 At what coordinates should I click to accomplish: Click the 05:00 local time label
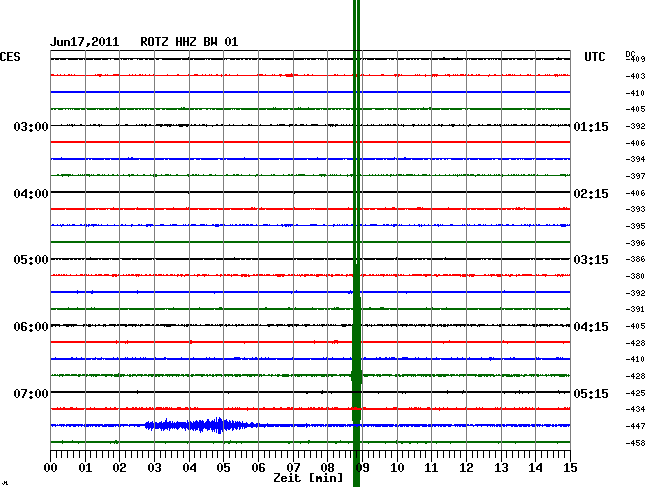coord(31,260)
